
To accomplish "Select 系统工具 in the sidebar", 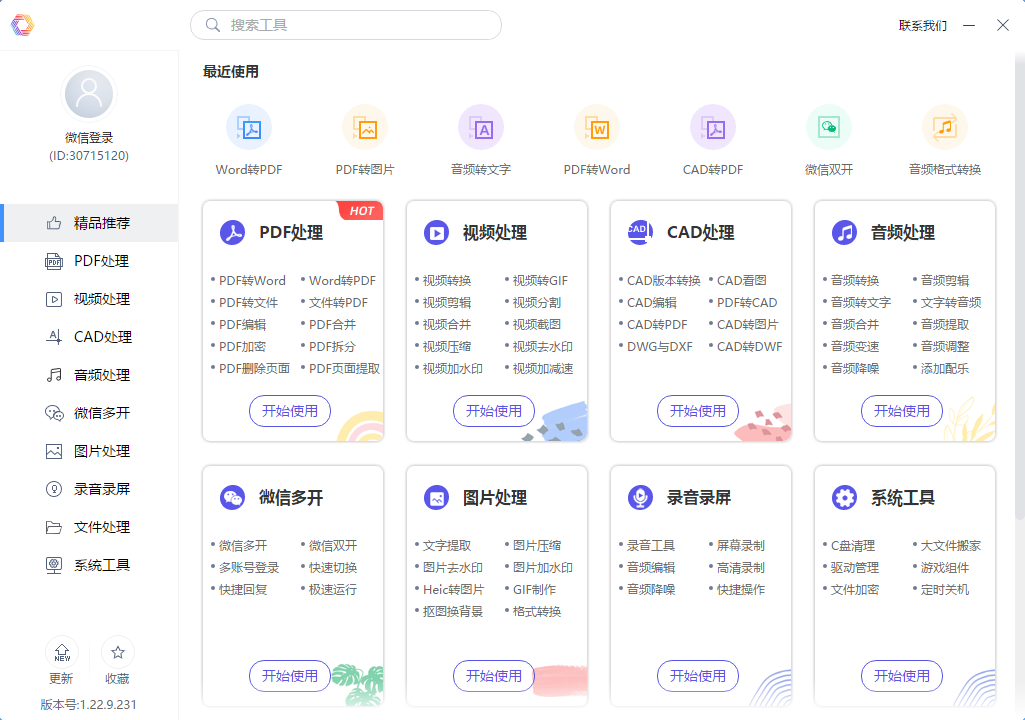I will coord(89,565).
